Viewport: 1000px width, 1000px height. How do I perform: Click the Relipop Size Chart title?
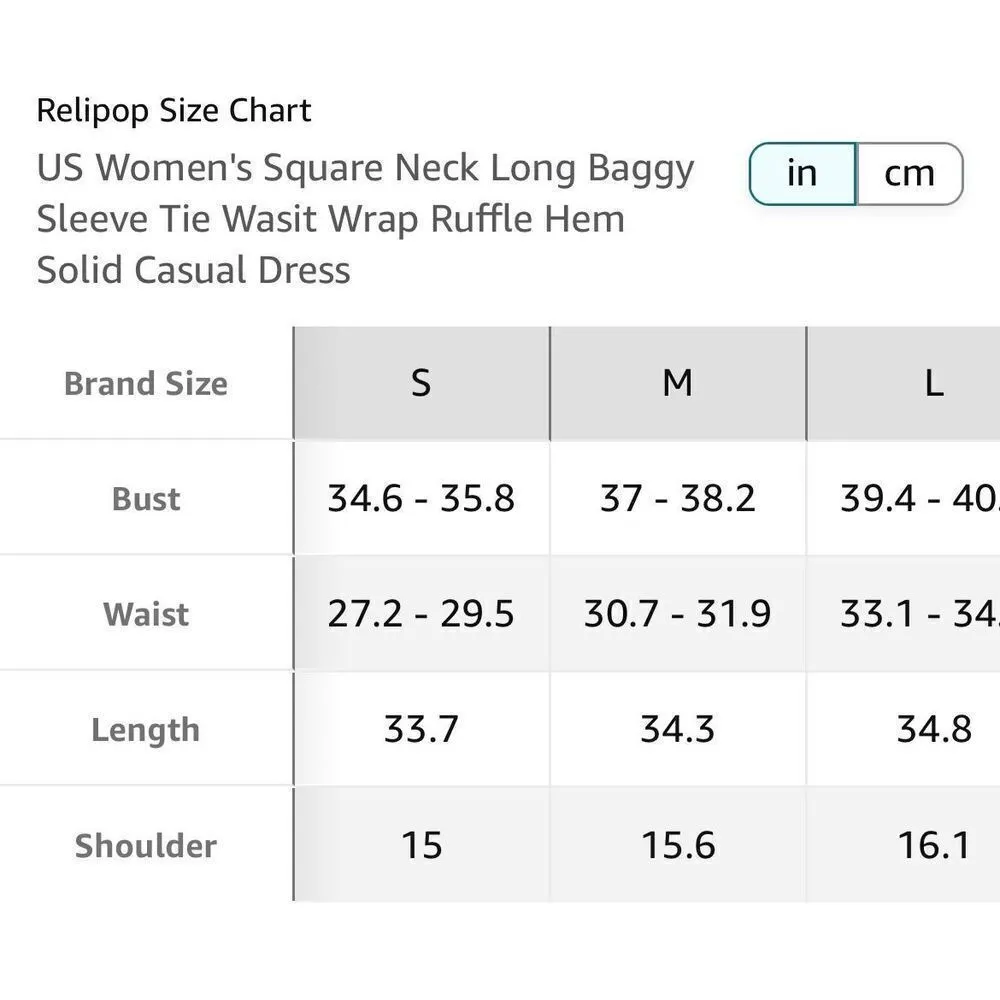pyautogui.click(x=174, y=110)
